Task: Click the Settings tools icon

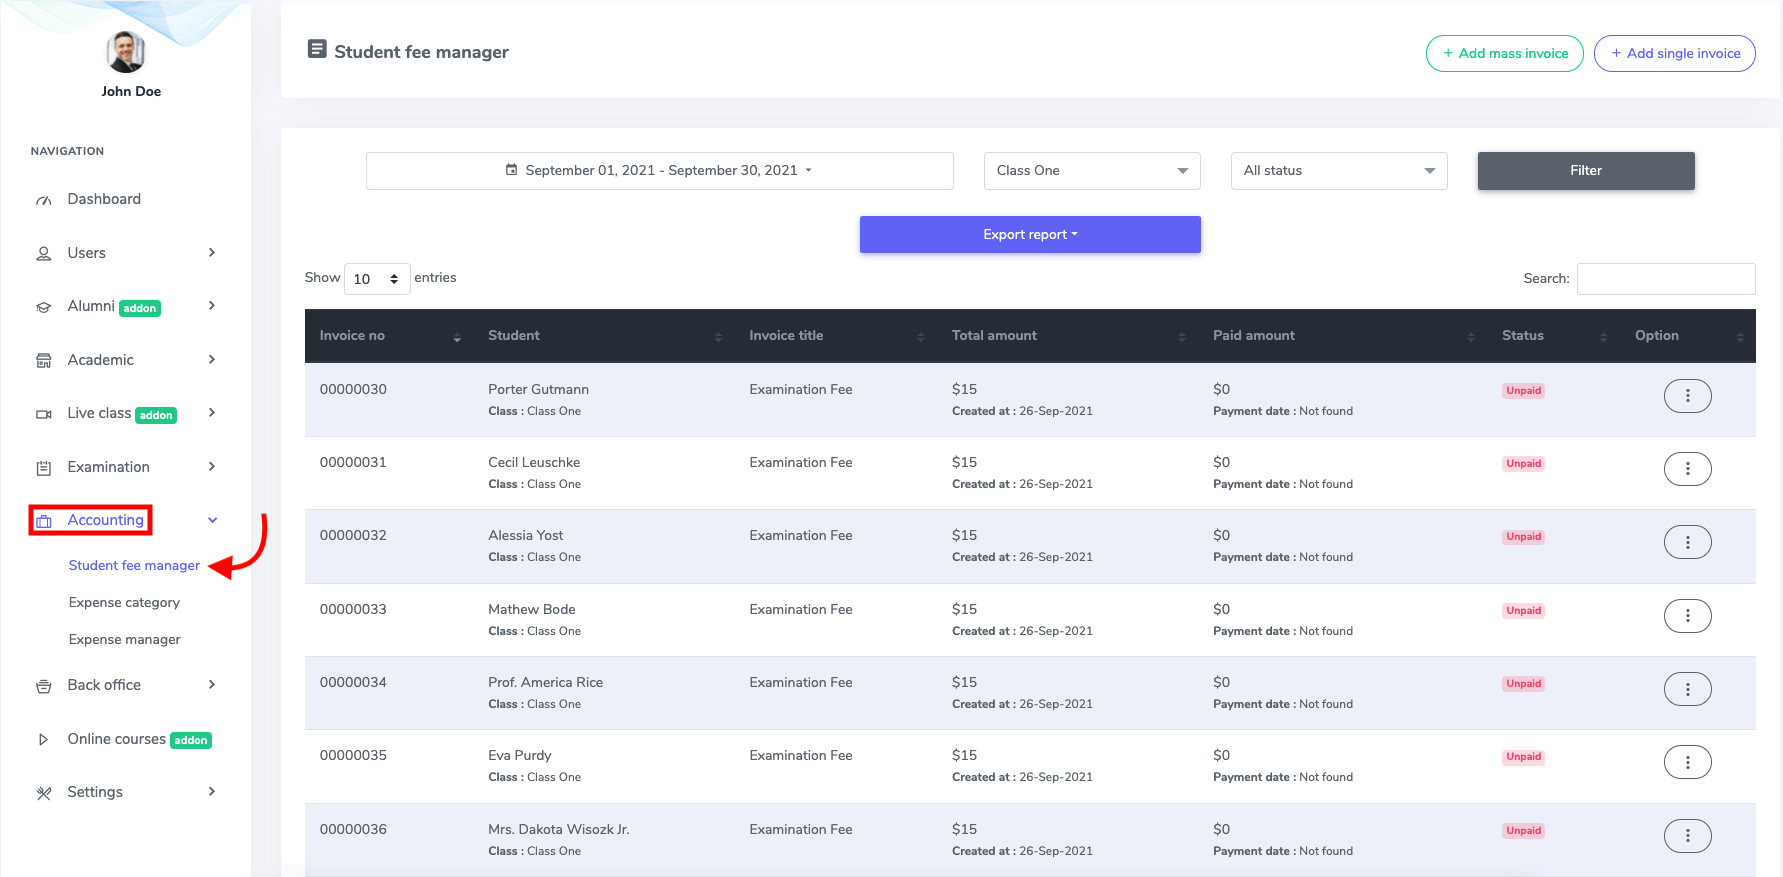Action: tap(43, 793)
